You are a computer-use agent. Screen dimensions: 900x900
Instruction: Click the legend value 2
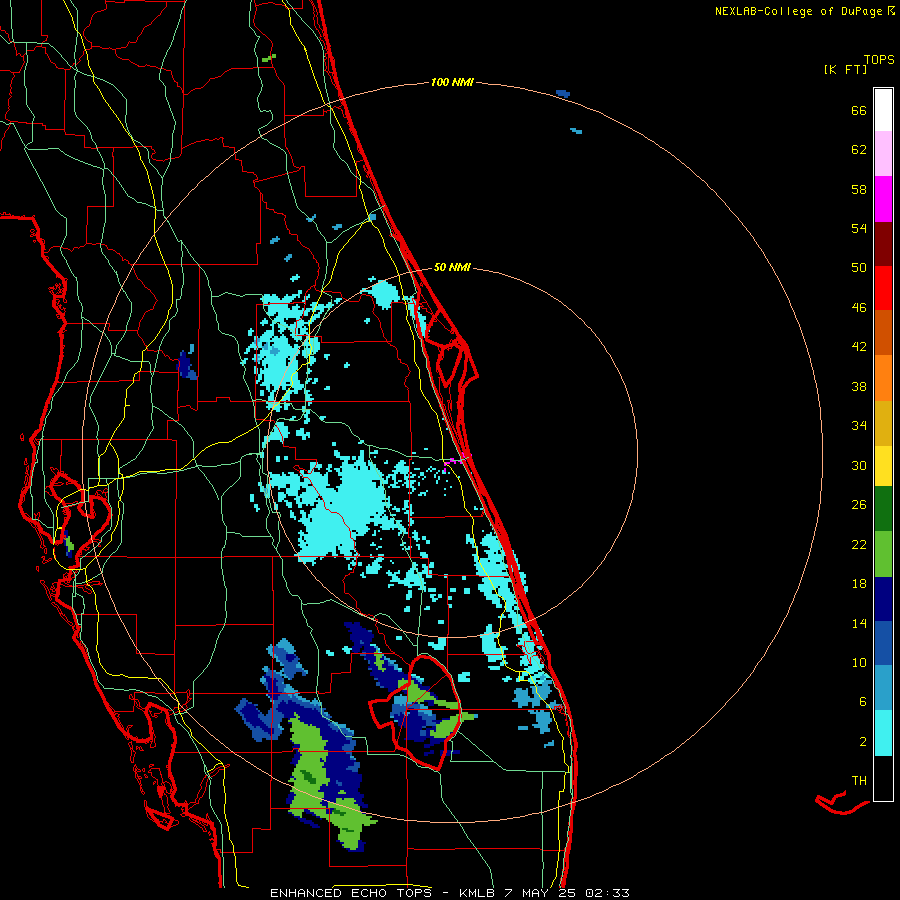(x=863, y=742)
